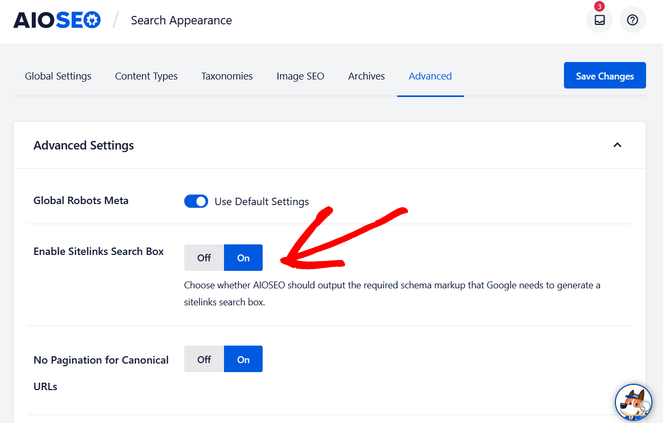The image size is (663, 423).
Task: Go to the Taxonomies tab
Action: coord(226,76)
